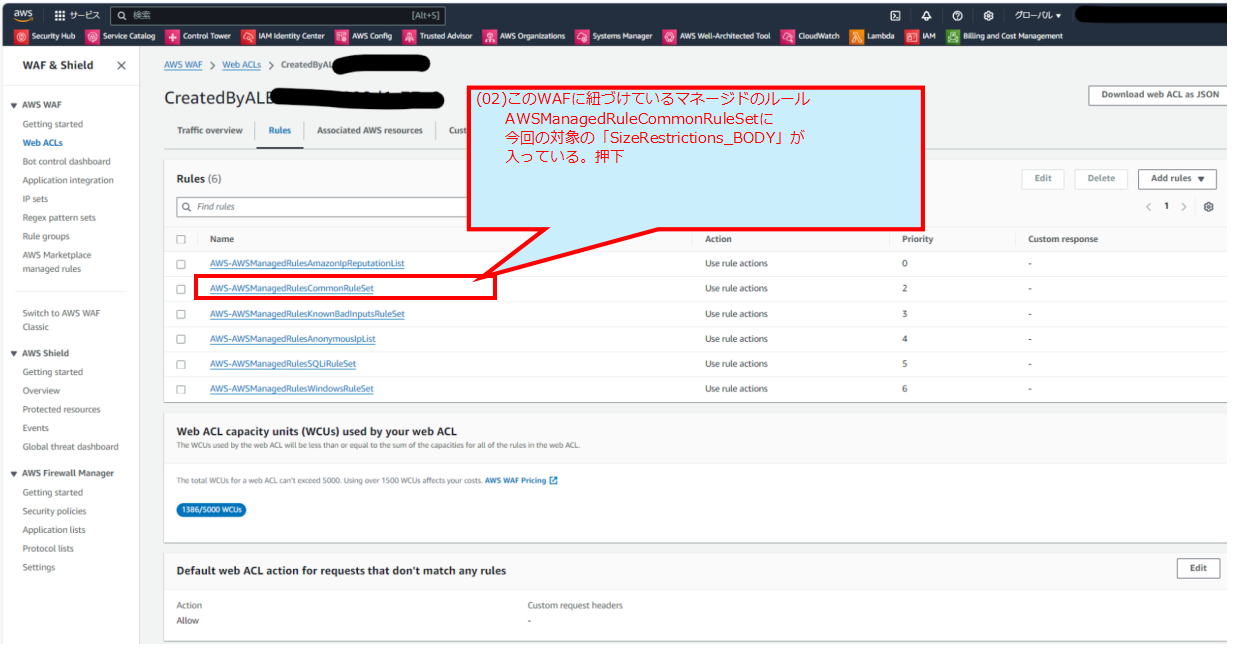
Task: Open the AWS-AWSManagedRulesAnonymousIpList rule link
Action: pos(293,339)
